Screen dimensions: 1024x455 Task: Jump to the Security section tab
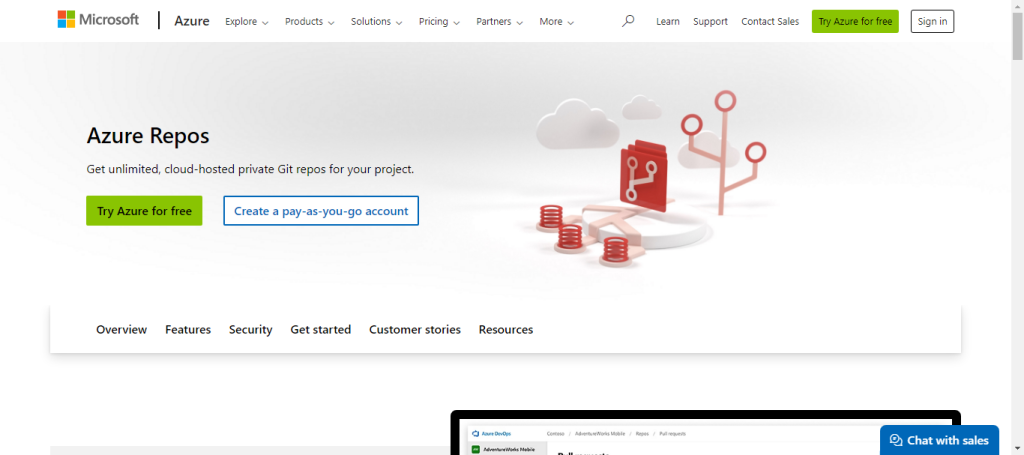[250, 330]
